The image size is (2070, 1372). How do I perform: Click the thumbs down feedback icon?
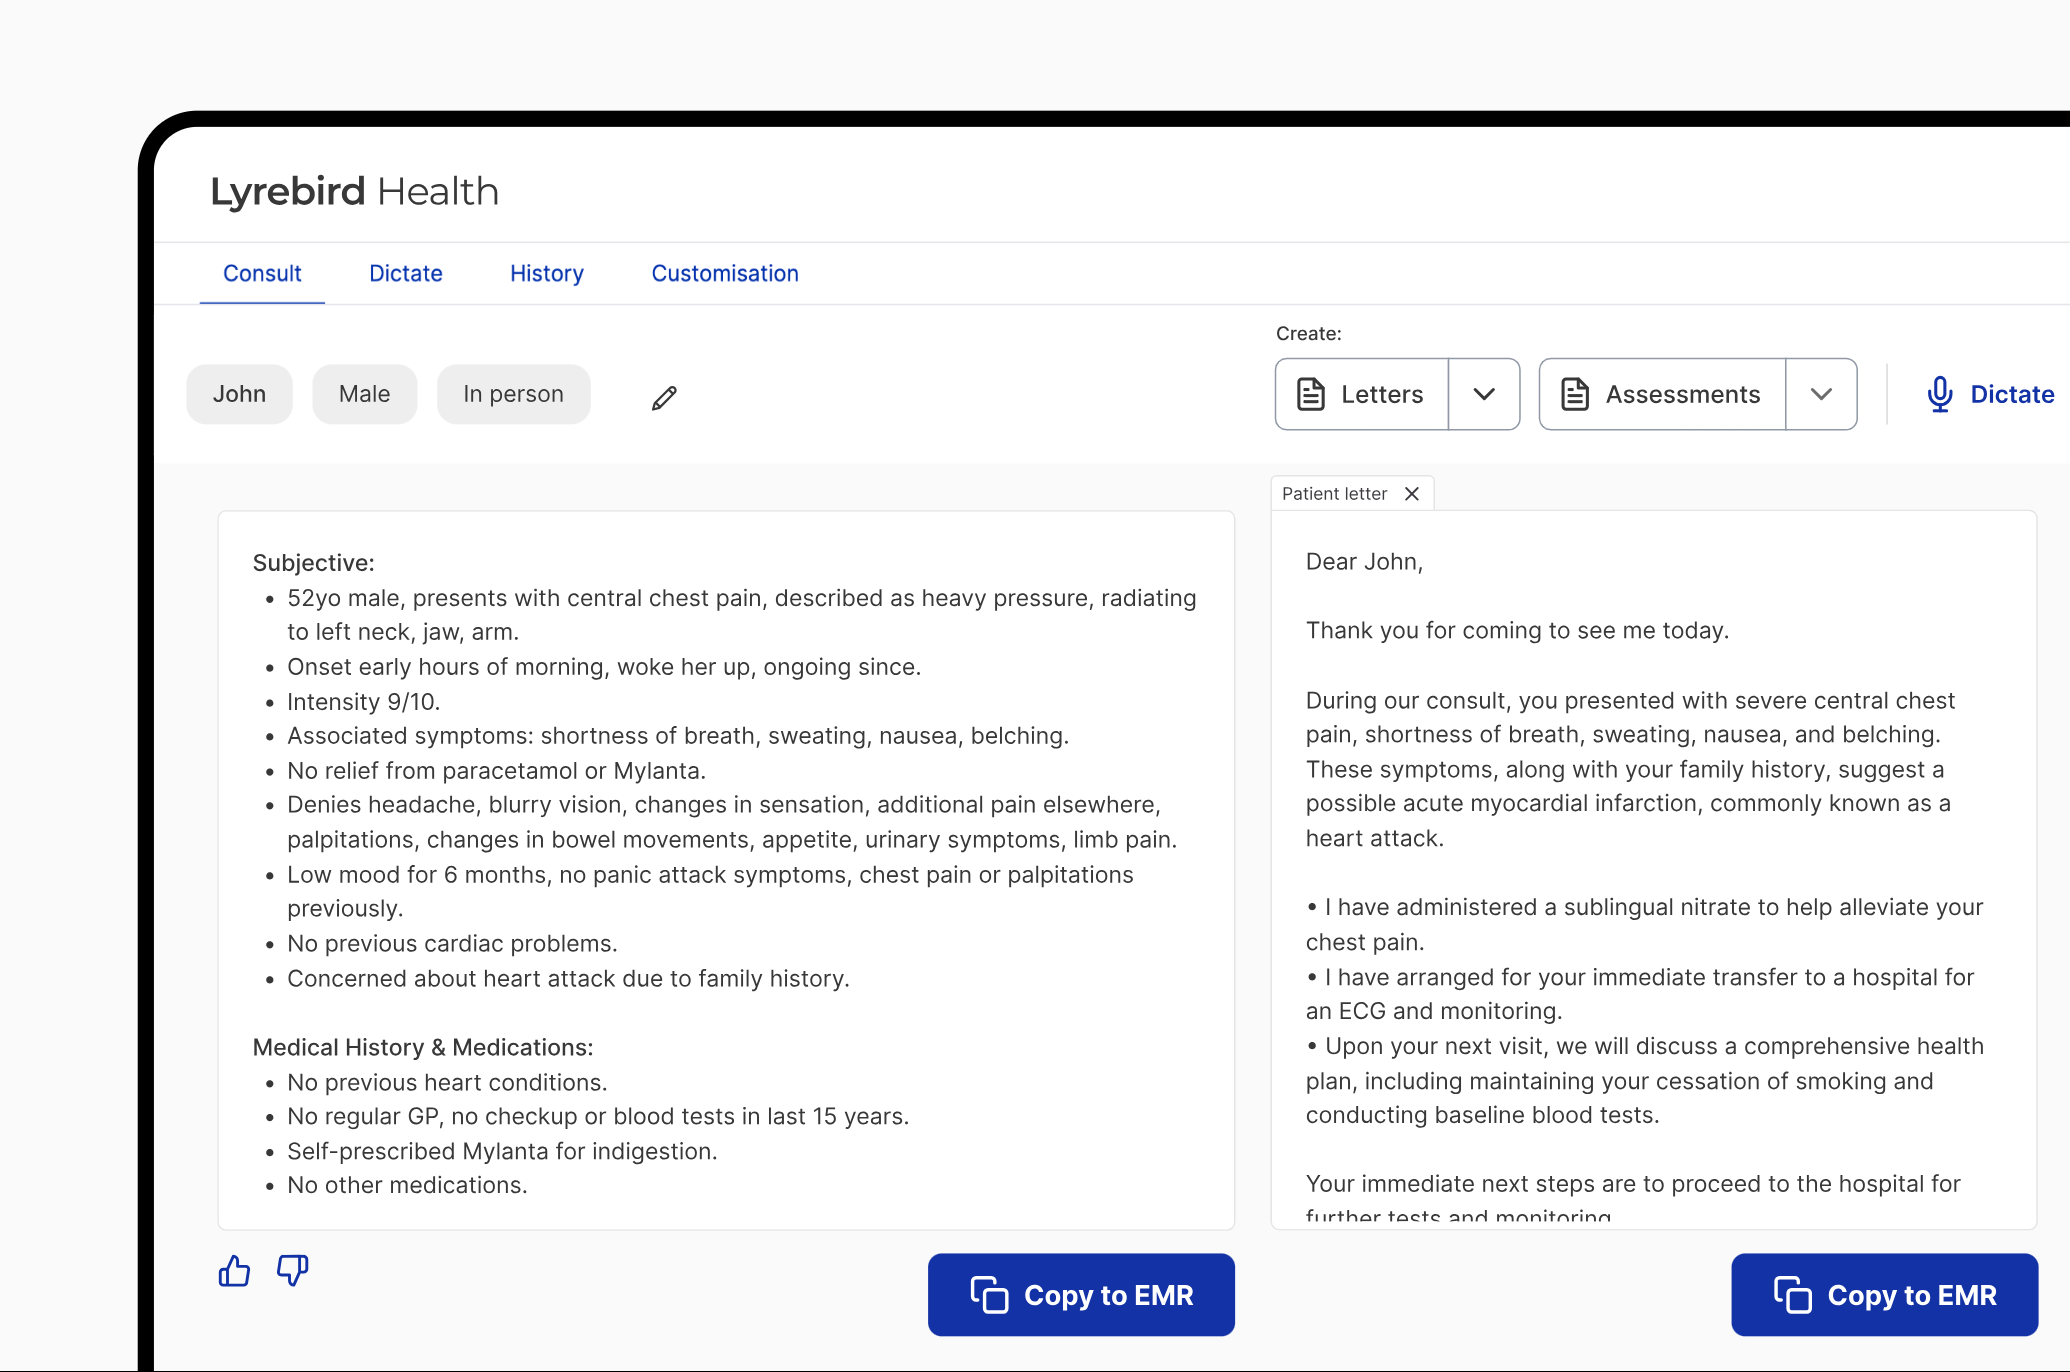[x=293, y=1270]
